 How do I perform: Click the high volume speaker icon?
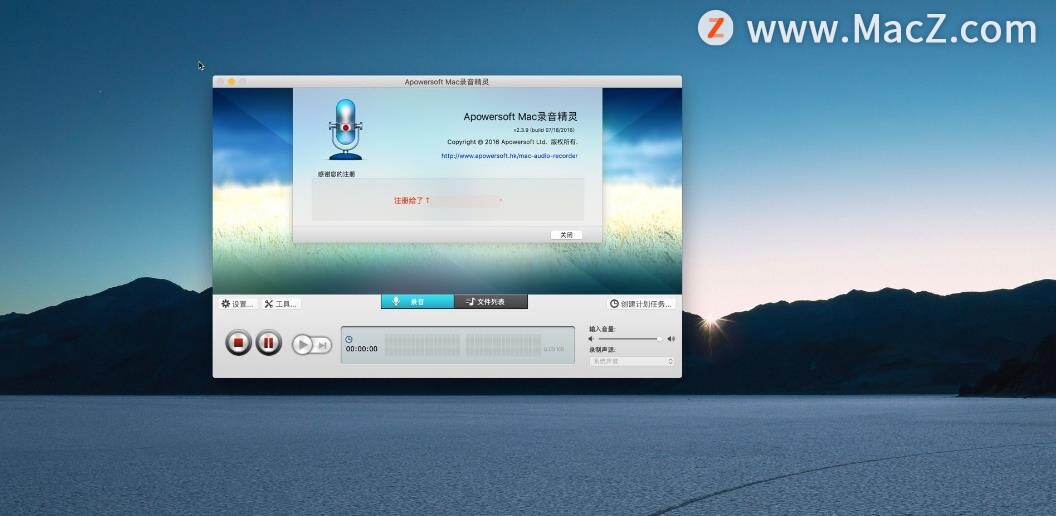(671, 339)
